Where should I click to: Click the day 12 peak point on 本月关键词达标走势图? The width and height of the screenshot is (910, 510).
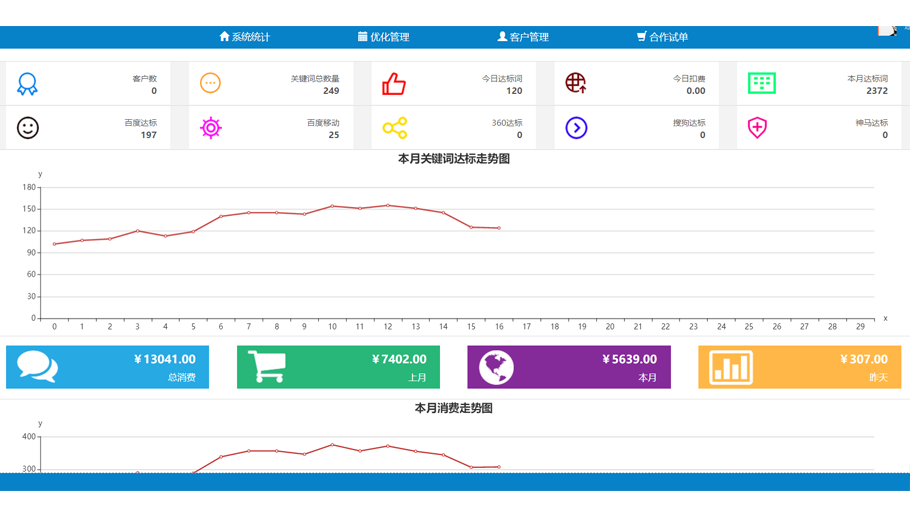click(388, 206)
